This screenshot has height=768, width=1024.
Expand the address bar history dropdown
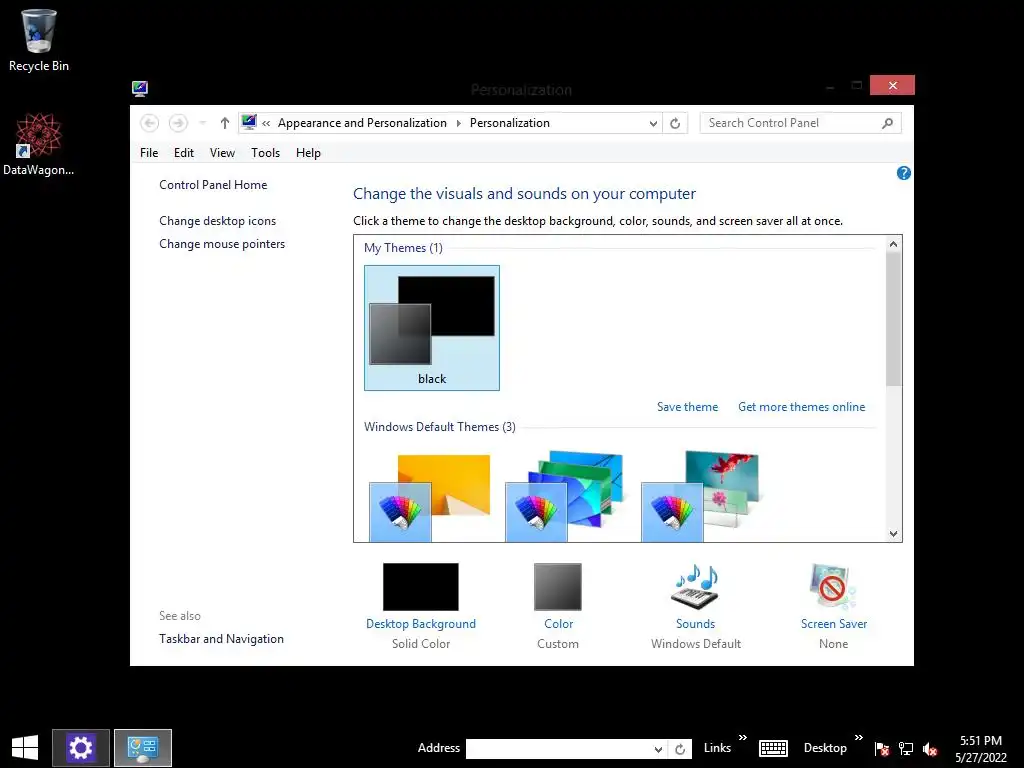[x=653, y=123]
